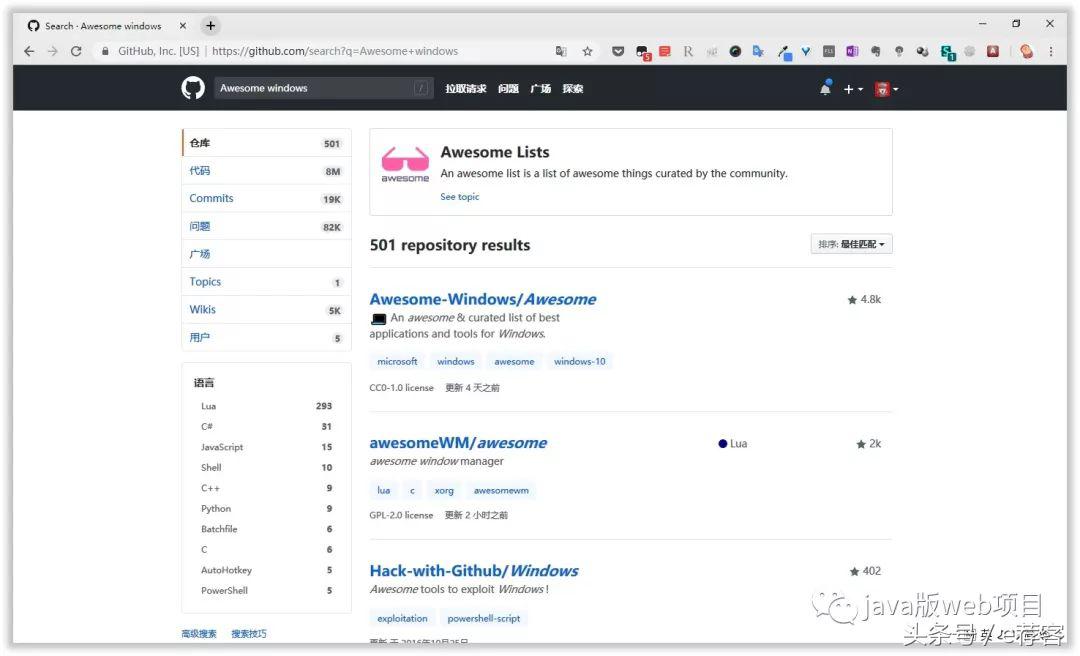Reload the page with refresh icon
This screenshot has height=656, width=1080.
pos(76,51)
